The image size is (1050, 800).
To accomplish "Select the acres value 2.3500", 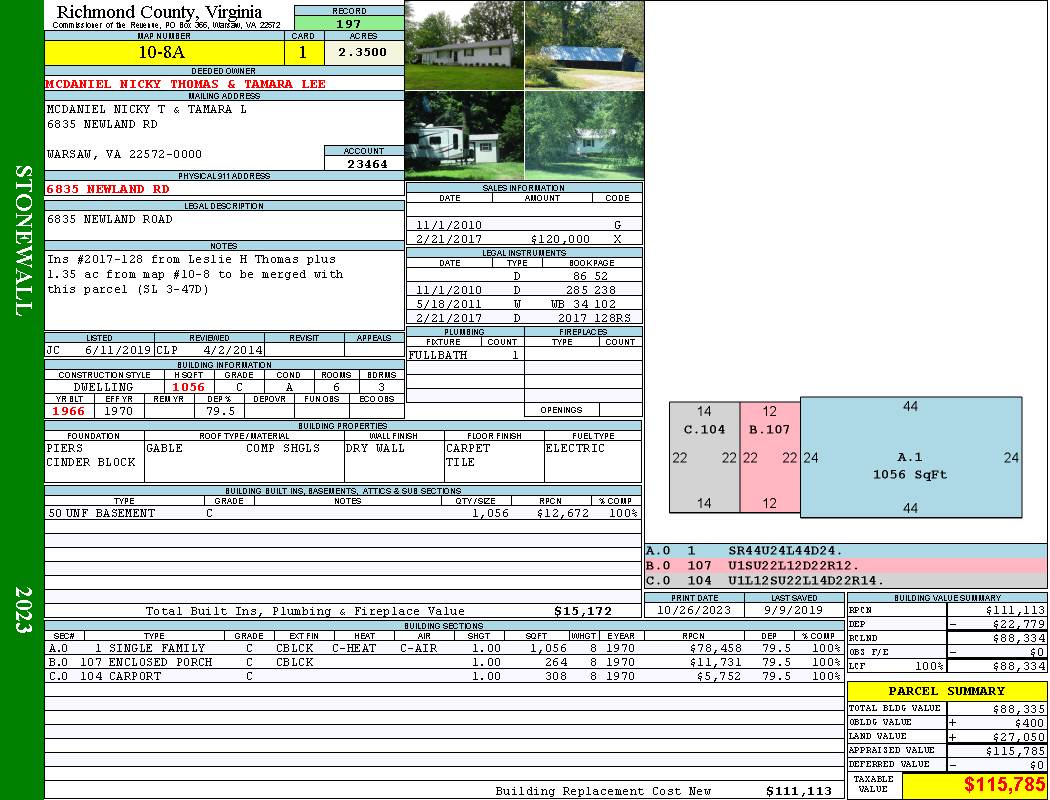I will coord(362,52).
